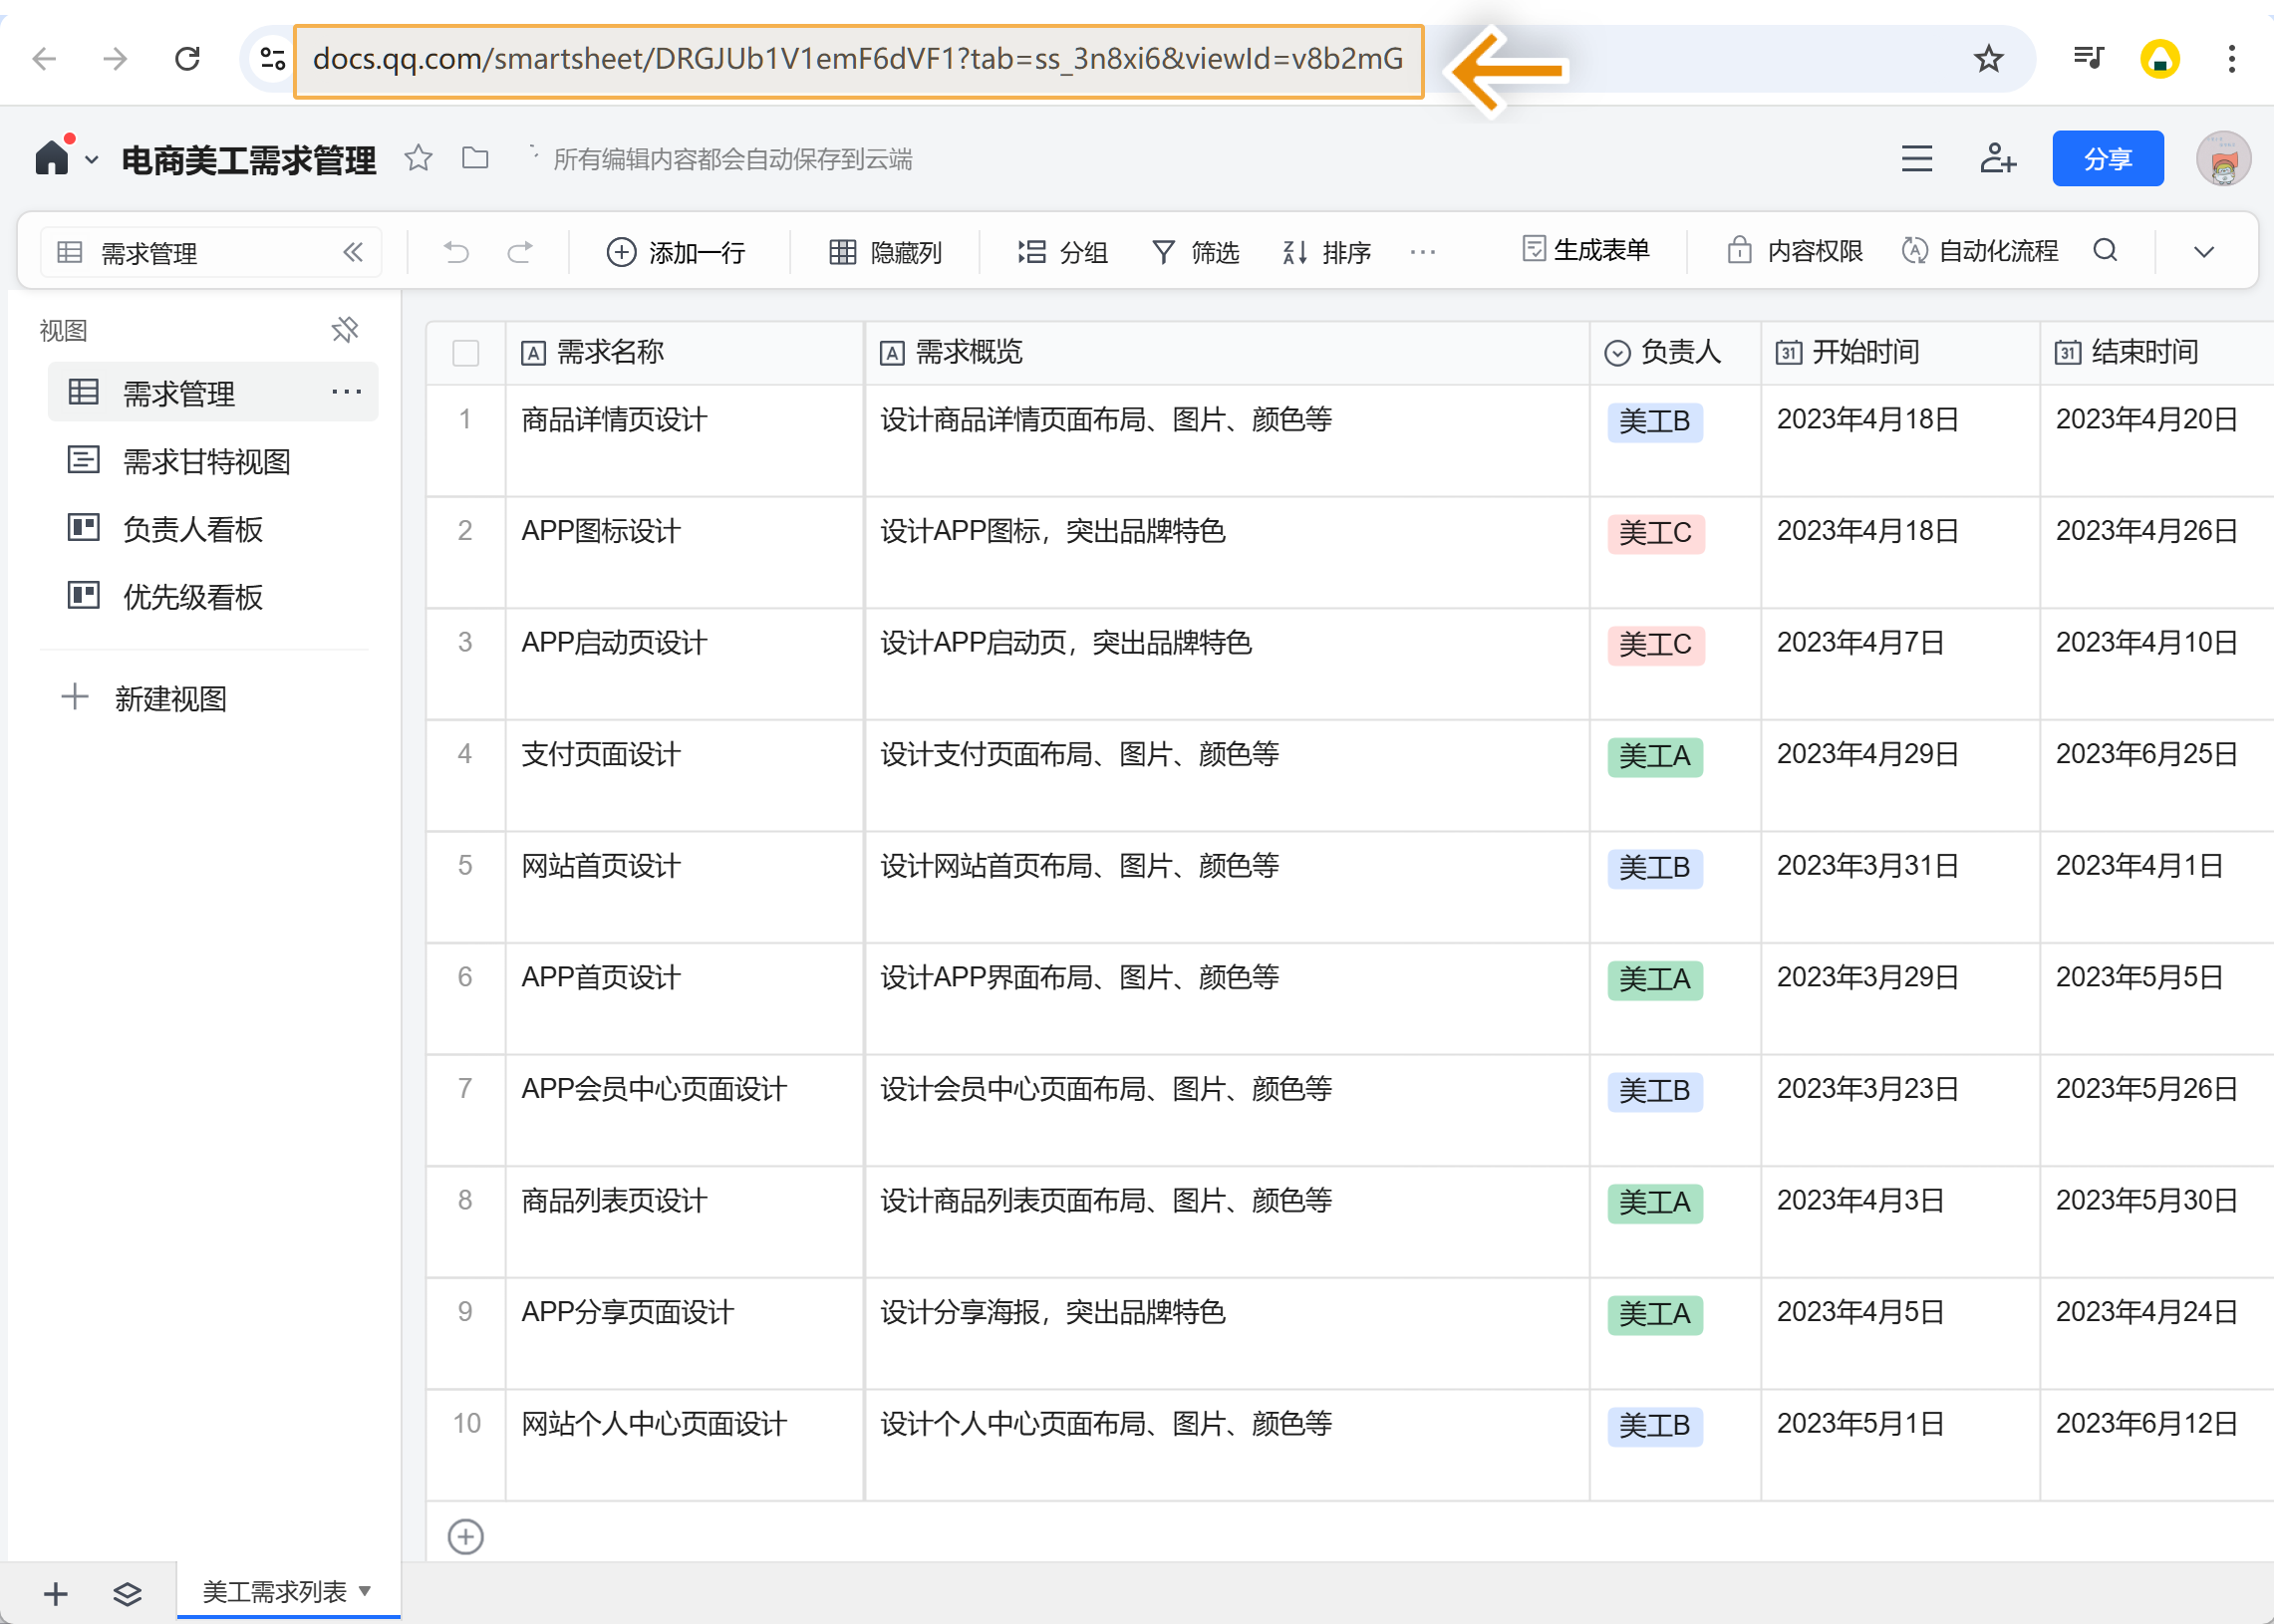2274x1624 pixels.
Task: Collapse sidebar with double chevron
Action: 353,252
